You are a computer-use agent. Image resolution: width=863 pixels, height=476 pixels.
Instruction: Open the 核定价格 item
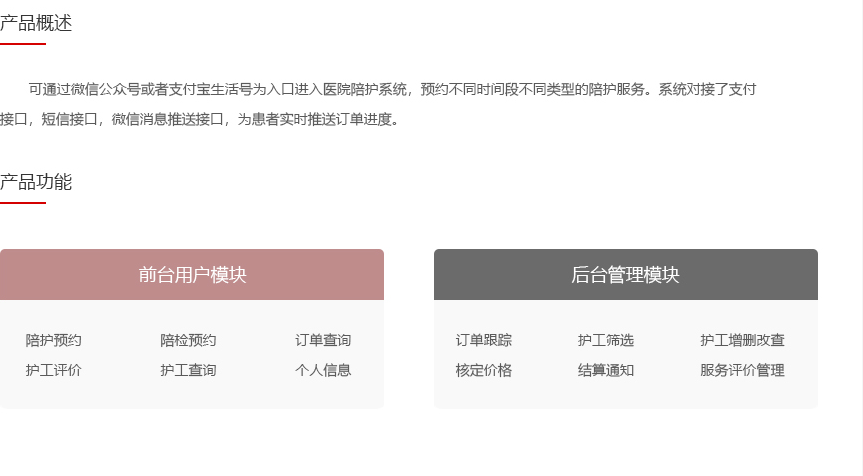click(484, 370)
